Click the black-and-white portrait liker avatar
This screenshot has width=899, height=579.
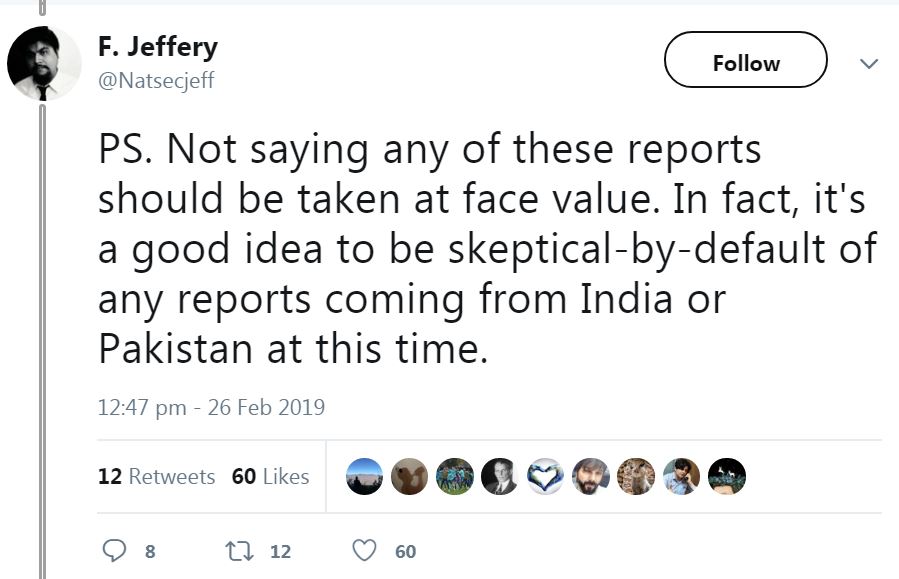[499, 477]
